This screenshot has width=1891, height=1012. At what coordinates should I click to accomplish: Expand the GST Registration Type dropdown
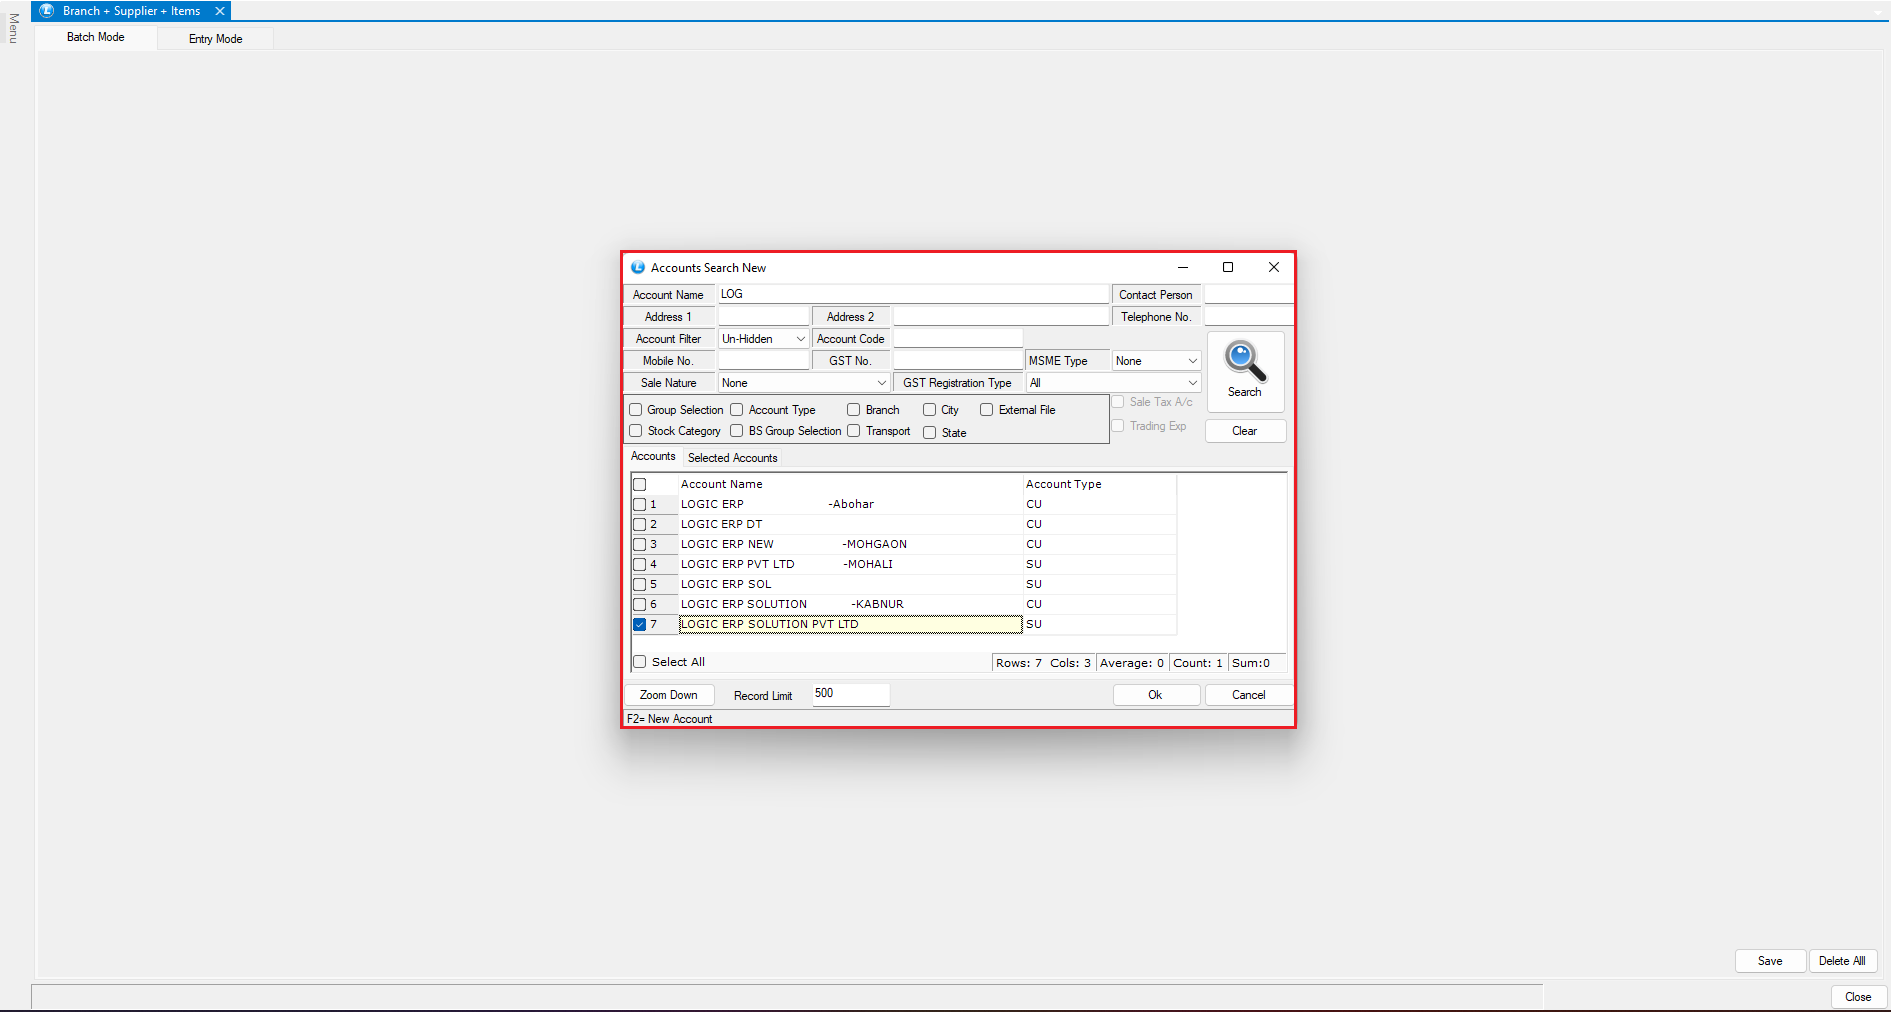click(1192, 383)
